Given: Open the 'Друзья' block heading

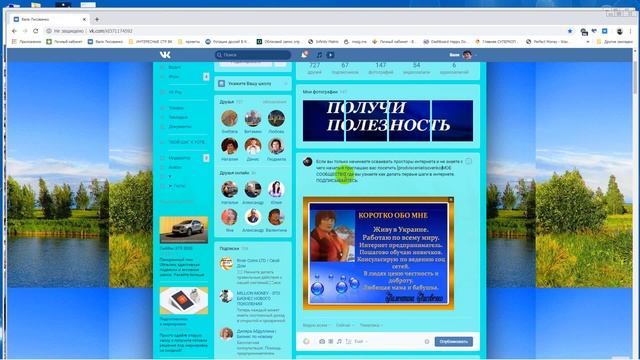Looking at the screenshot, I should point(227,102).
